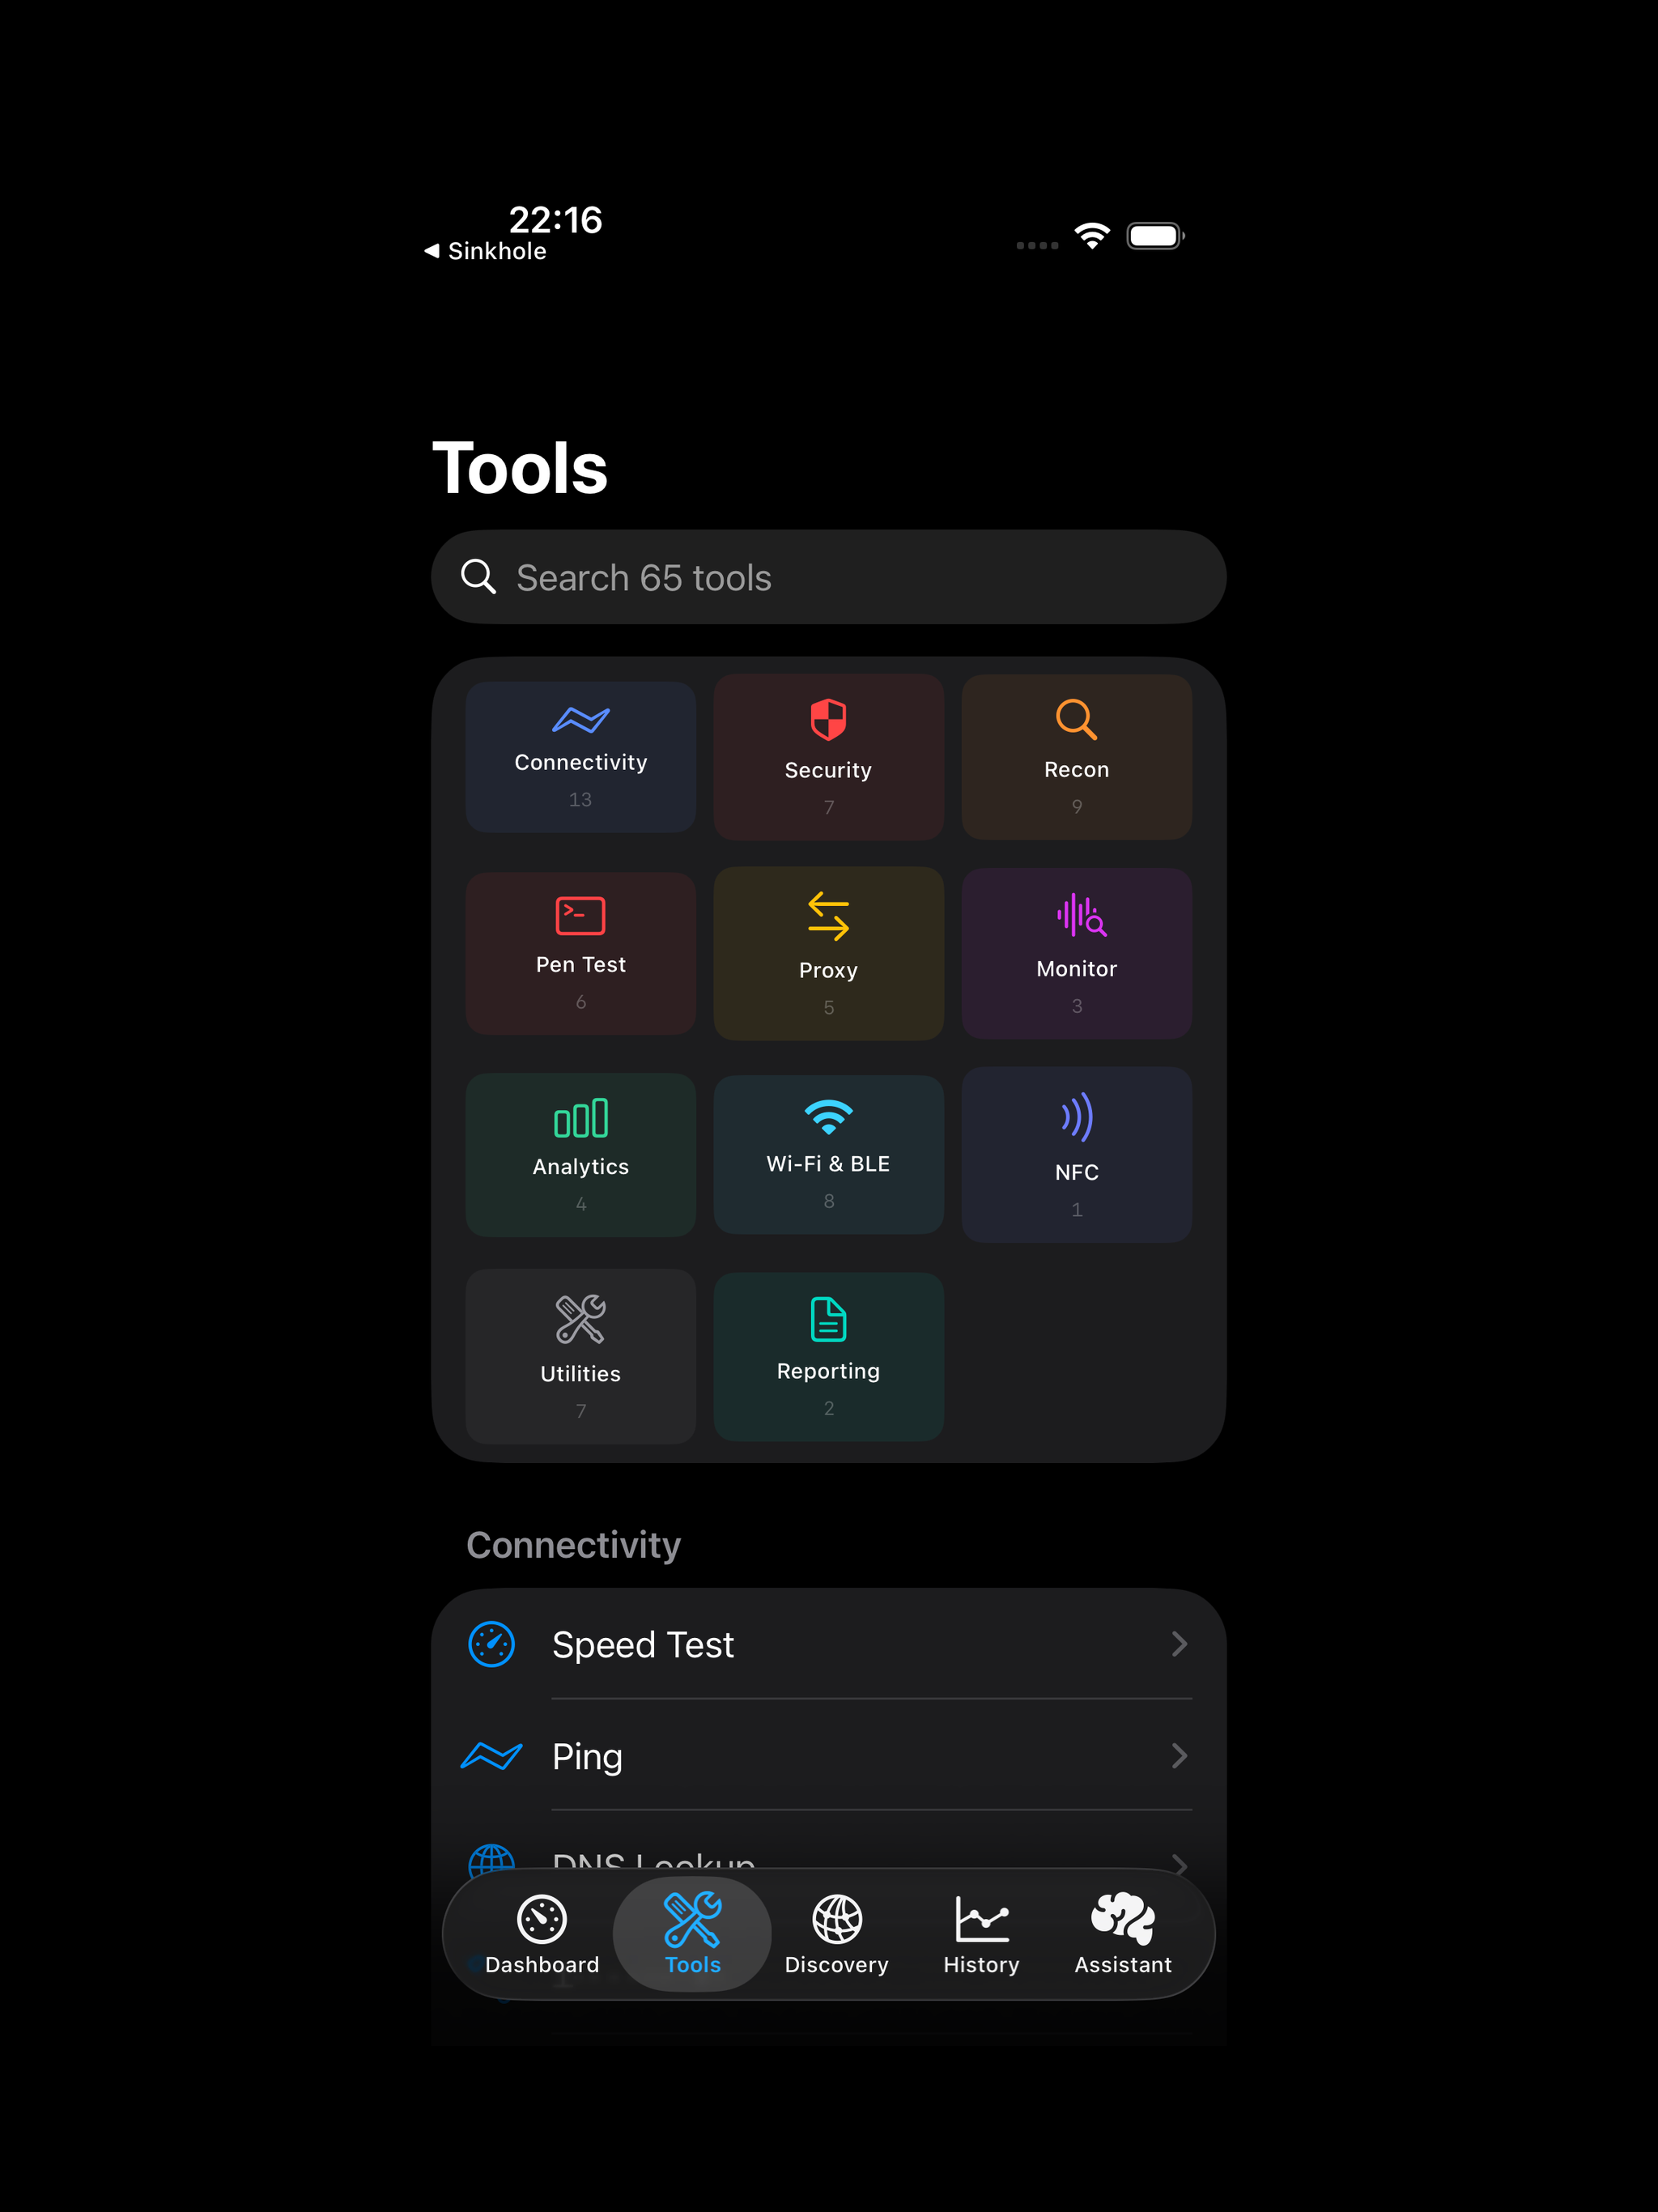Image resolution: width=1658 pixels, height=2212 pixels.
Task: Select the Wi-Fi & BLE label
Action: 828,1163
